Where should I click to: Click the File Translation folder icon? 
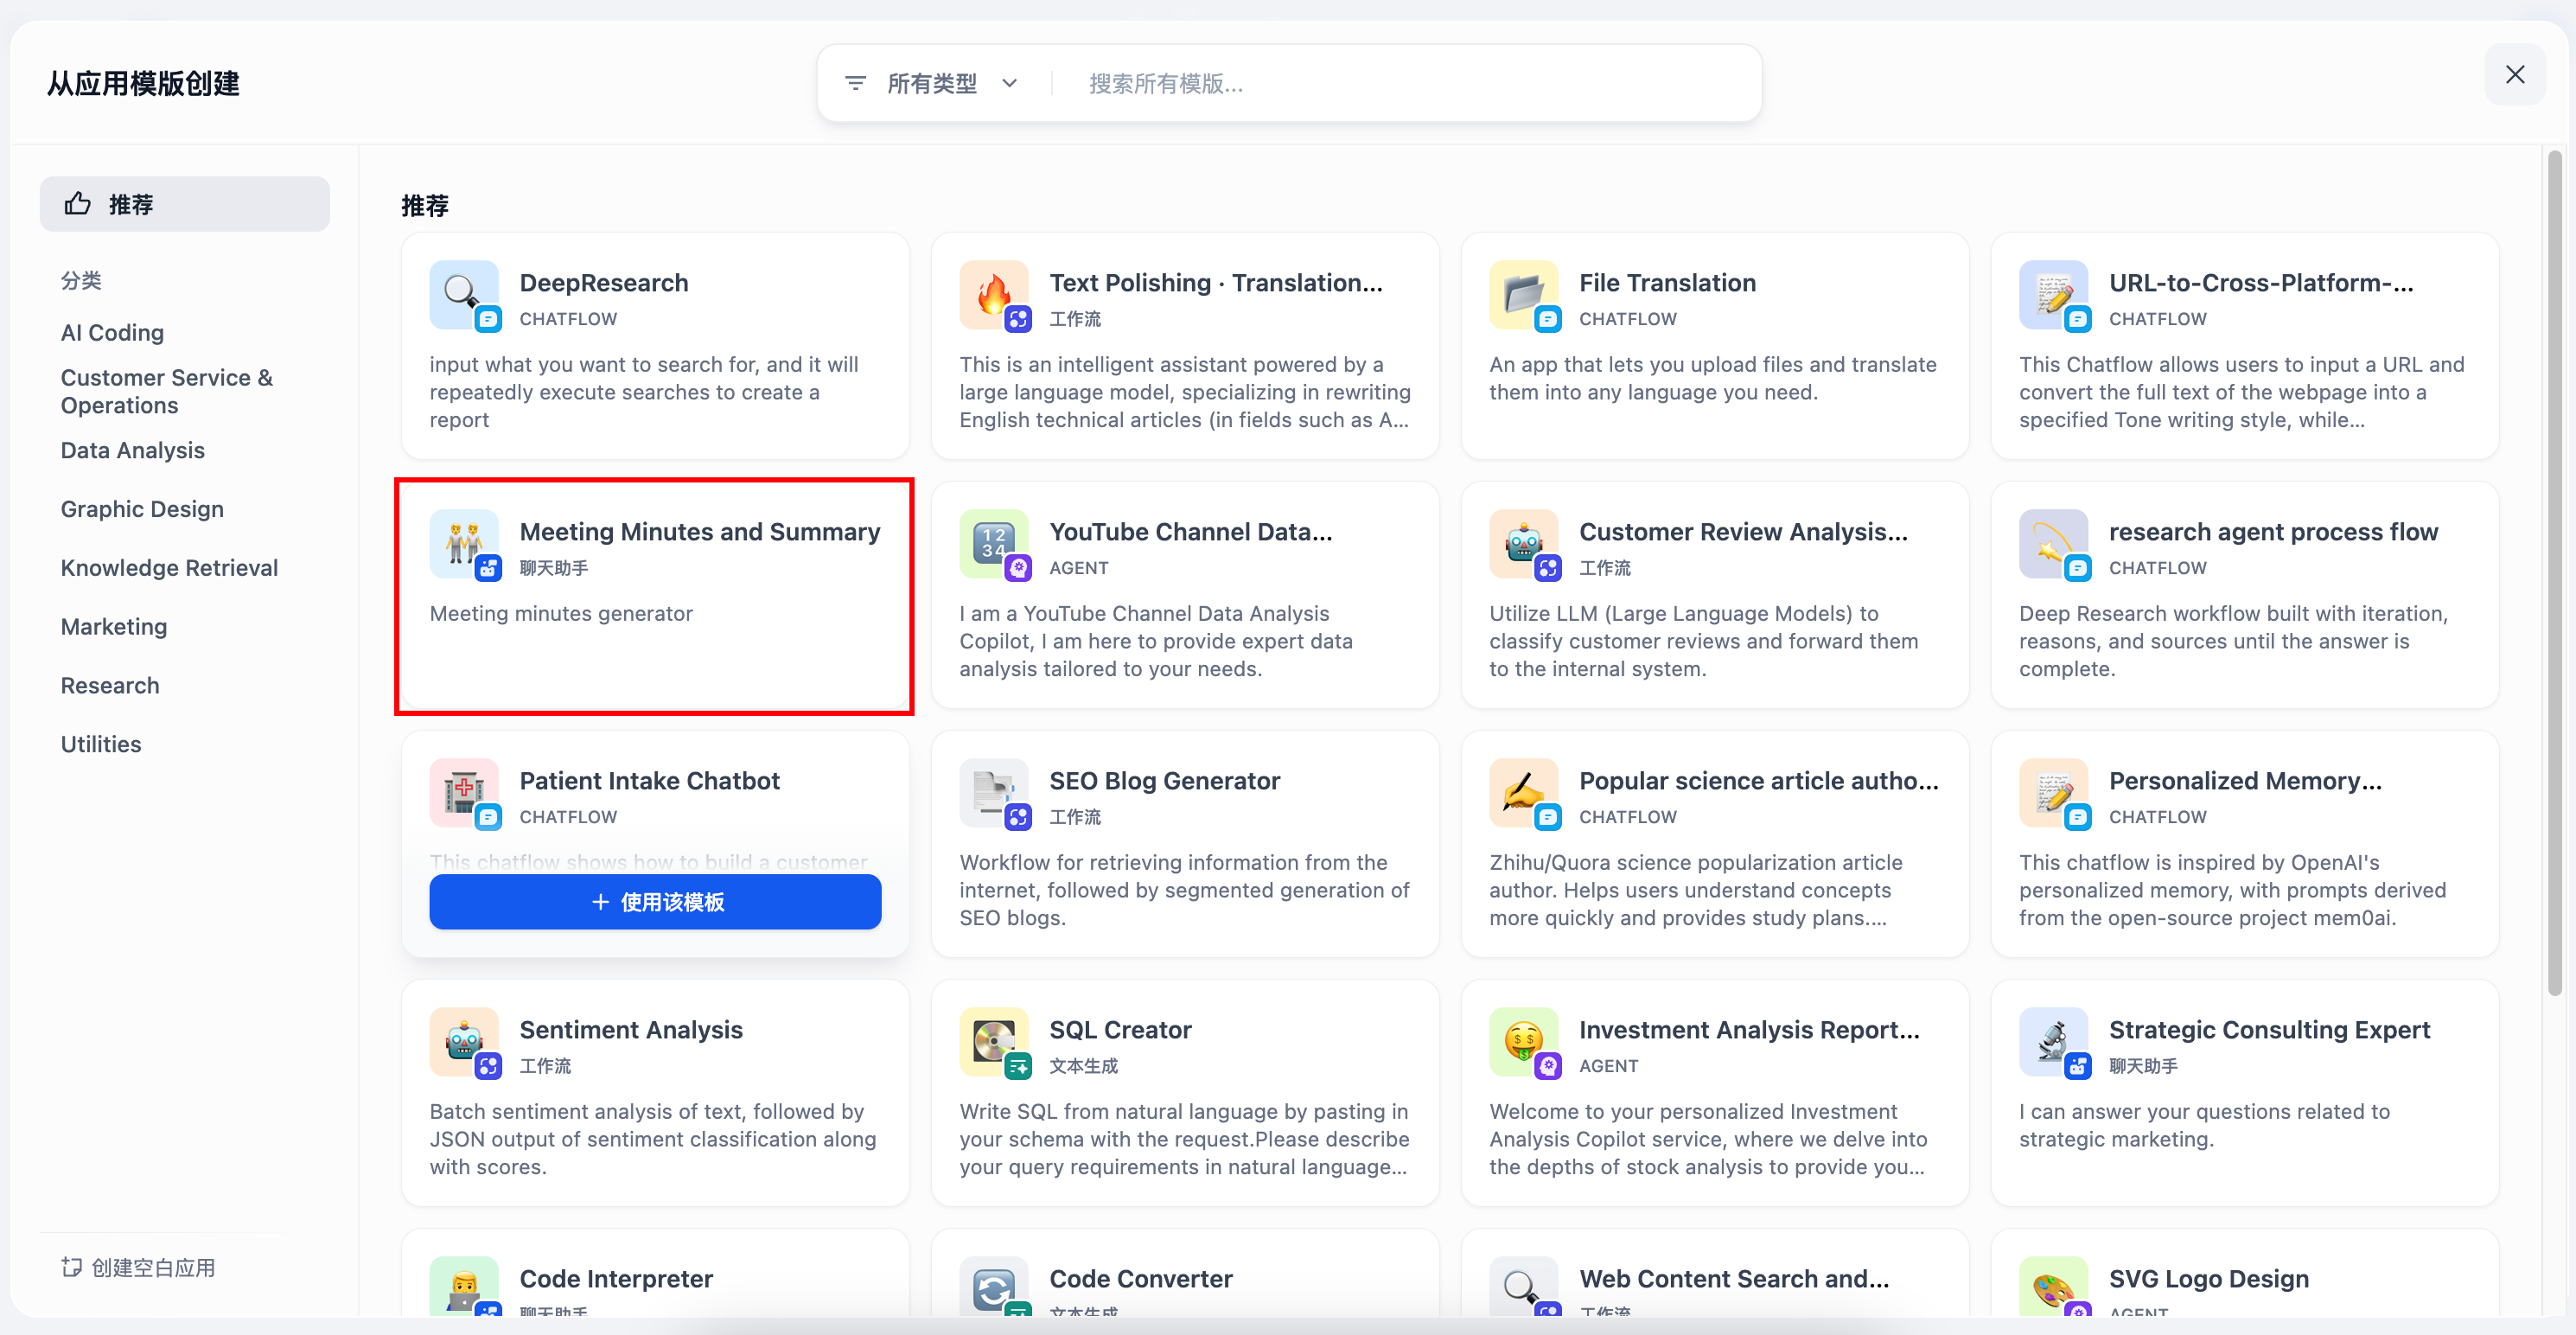[x=1523, y=295]
